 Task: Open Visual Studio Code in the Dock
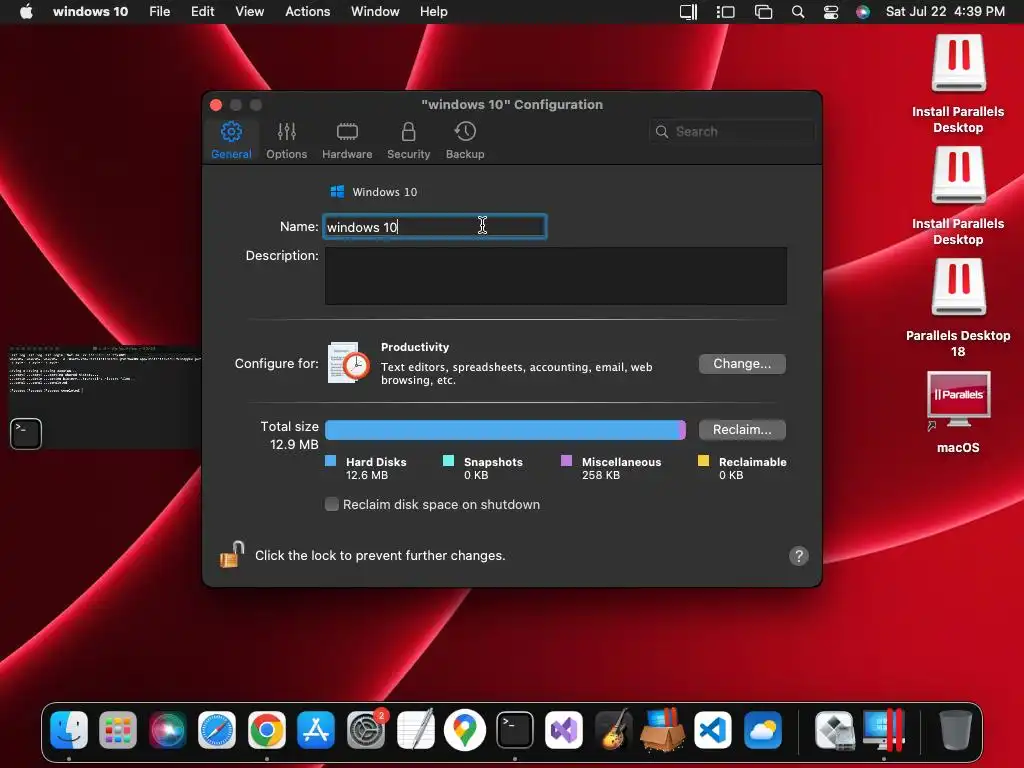tap(712, 729)
